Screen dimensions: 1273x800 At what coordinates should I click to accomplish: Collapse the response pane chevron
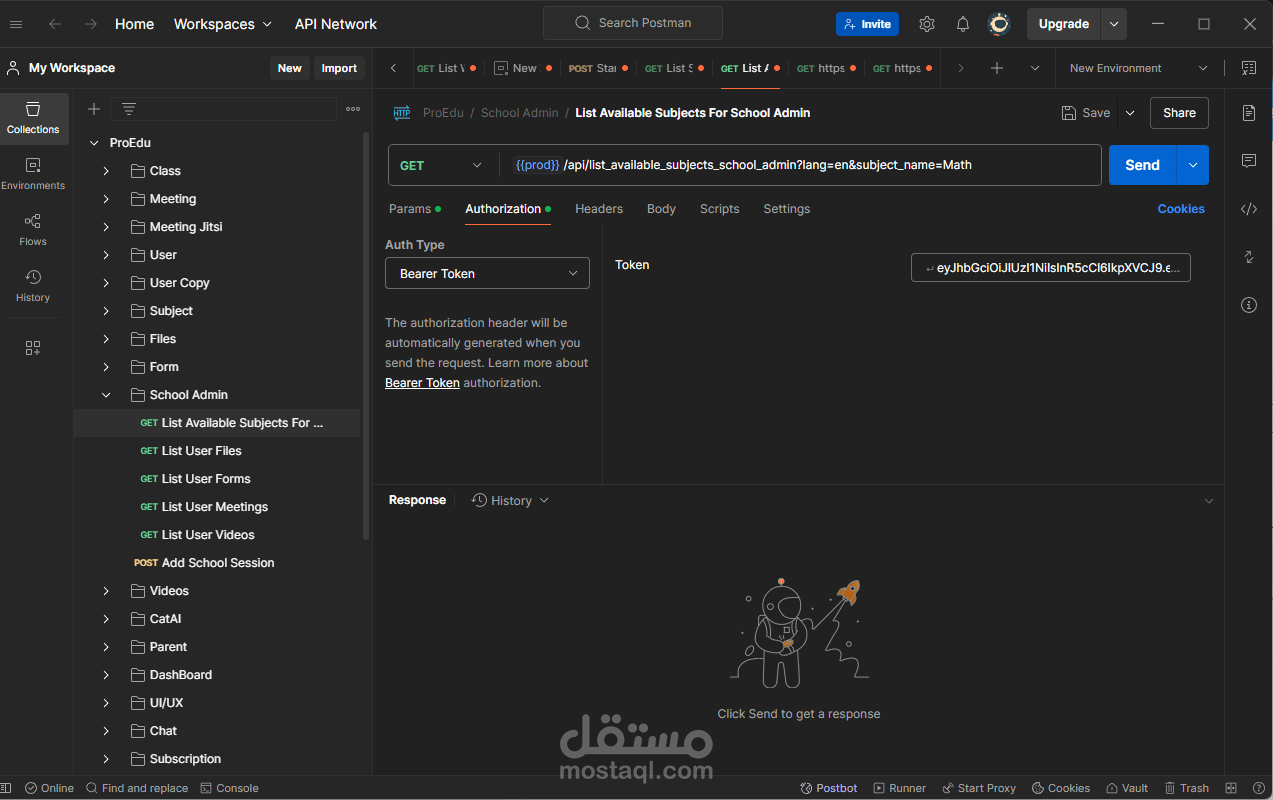tap(1209, 501)
